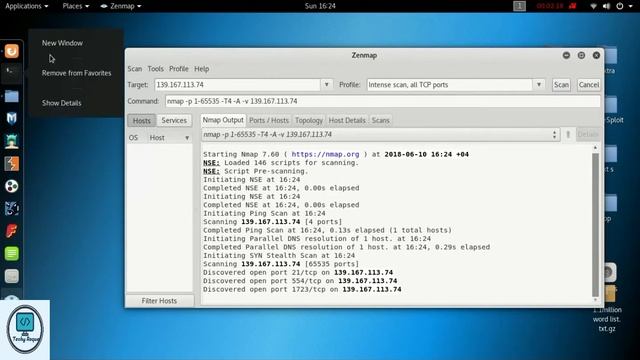This screenshot has height=360, width=640.
Task: Open the volume speaker icon in top bar
Action: pyautogui.click(x=607, y=6)
